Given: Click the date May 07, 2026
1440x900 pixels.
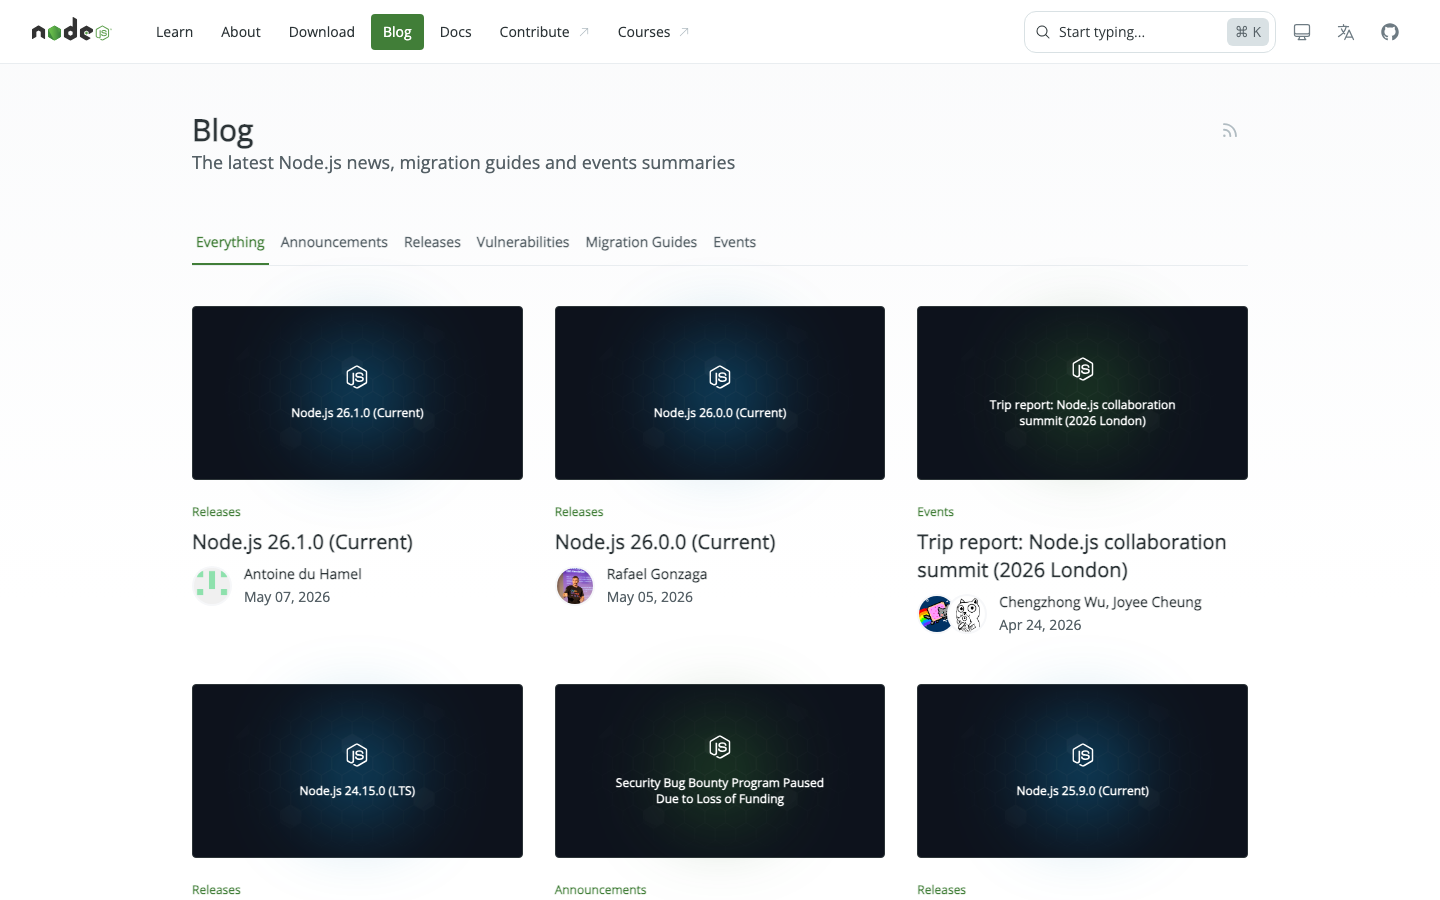Looking at the screenshot, I should (287, 597).
